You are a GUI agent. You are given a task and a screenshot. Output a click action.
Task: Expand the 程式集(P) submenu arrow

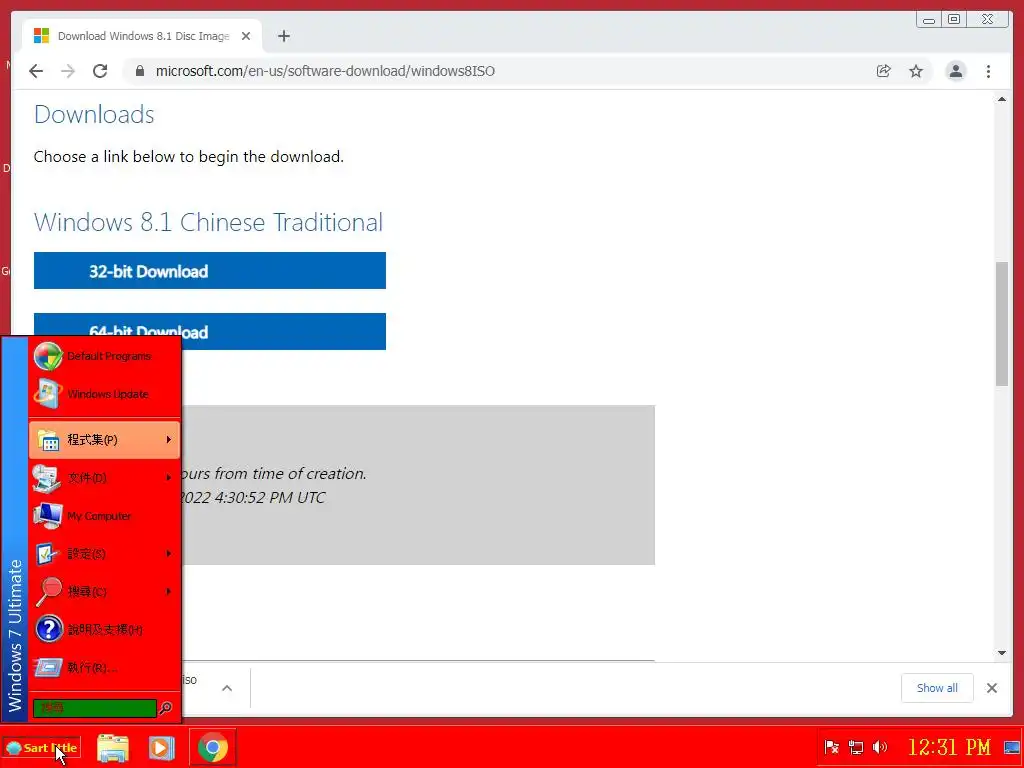(168, 440)
